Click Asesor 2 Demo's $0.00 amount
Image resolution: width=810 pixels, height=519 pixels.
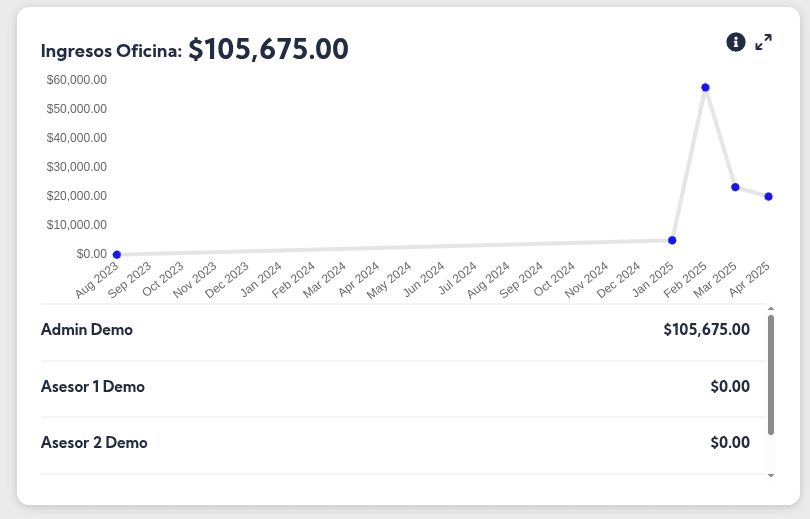[x=729, y=442]
